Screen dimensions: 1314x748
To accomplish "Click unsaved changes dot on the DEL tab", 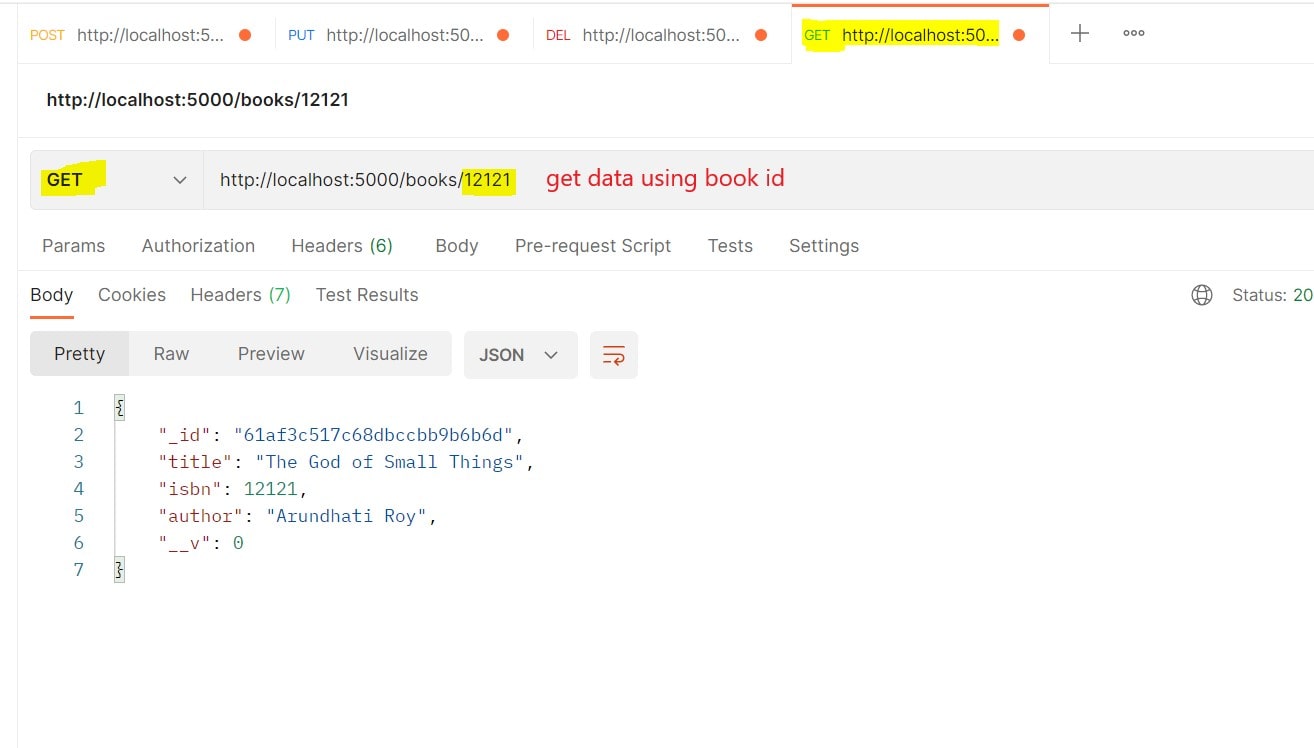I will pos(761,33).
